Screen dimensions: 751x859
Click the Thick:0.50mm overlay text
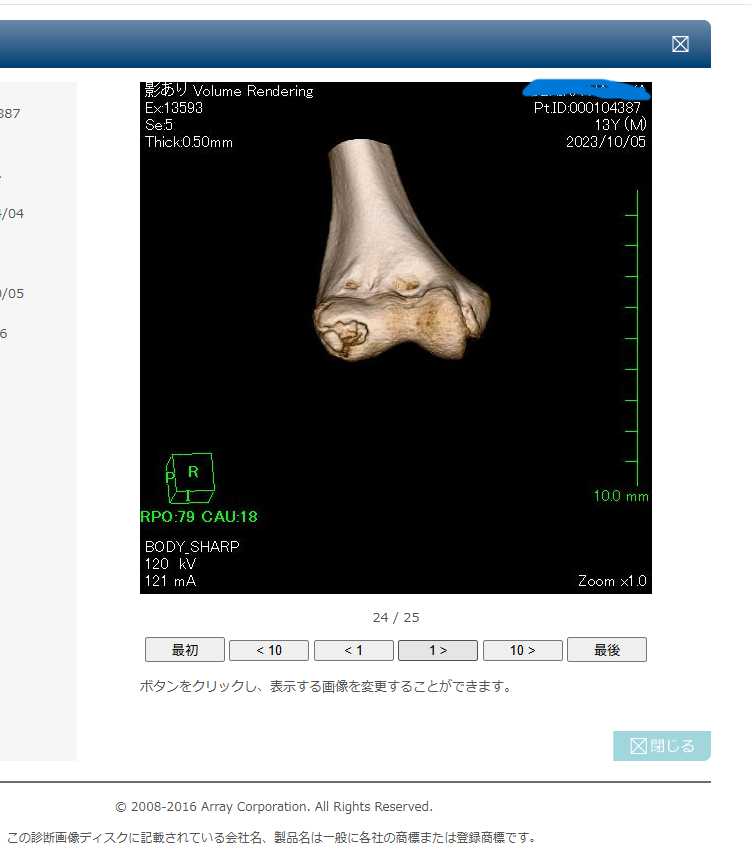point(189,142)
